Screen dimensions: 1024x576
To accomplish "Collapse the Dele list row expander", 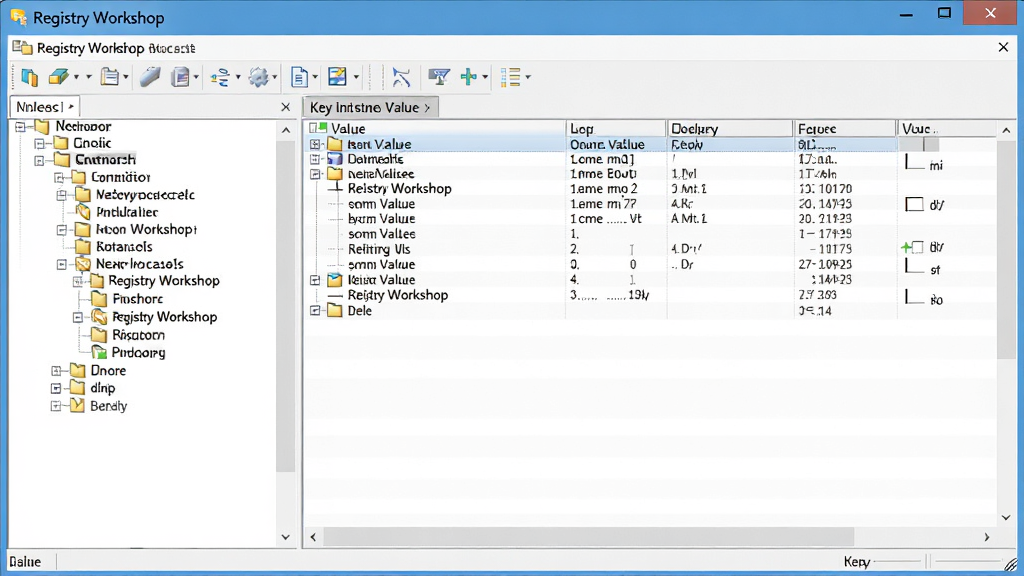I will pos(315,311).
